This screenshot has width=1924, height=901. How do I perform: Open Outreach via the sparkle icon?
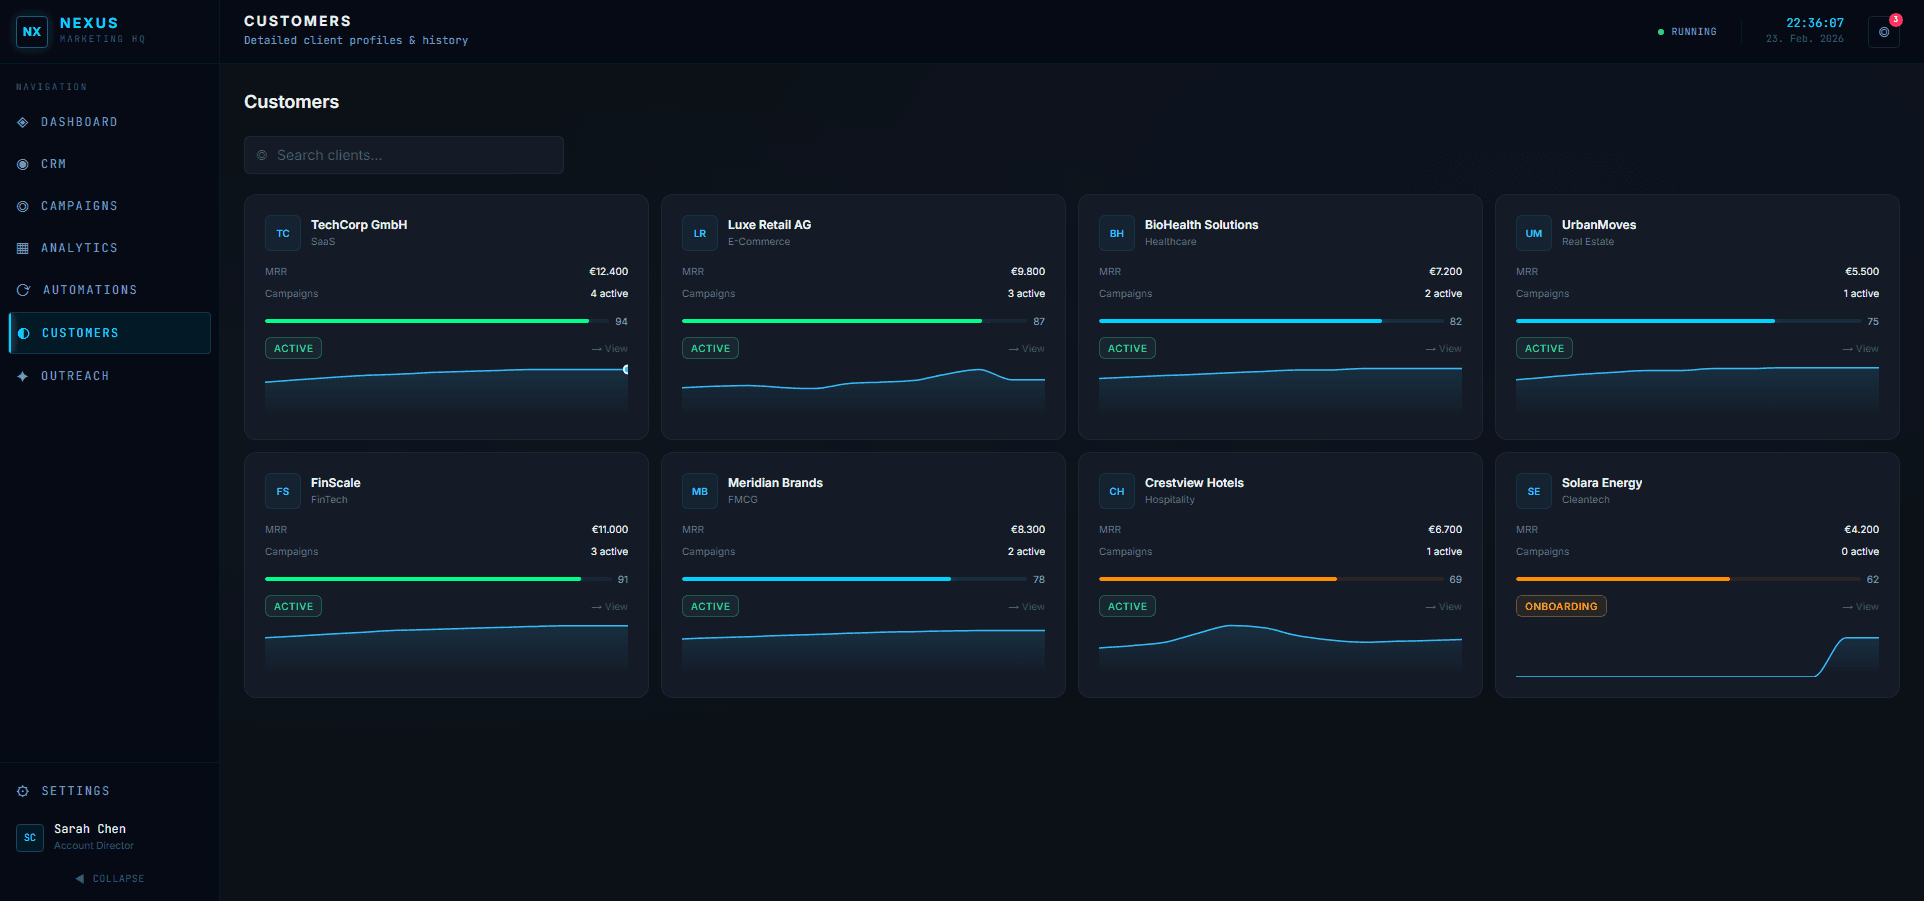[x=22, y=375]
